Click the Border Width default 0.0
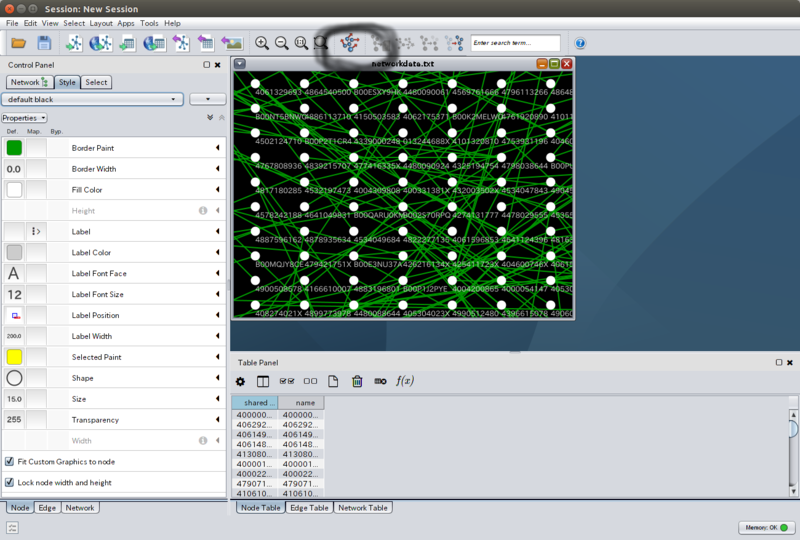Image resolution: width=800 pixels, height=540 pixels. 14,169
